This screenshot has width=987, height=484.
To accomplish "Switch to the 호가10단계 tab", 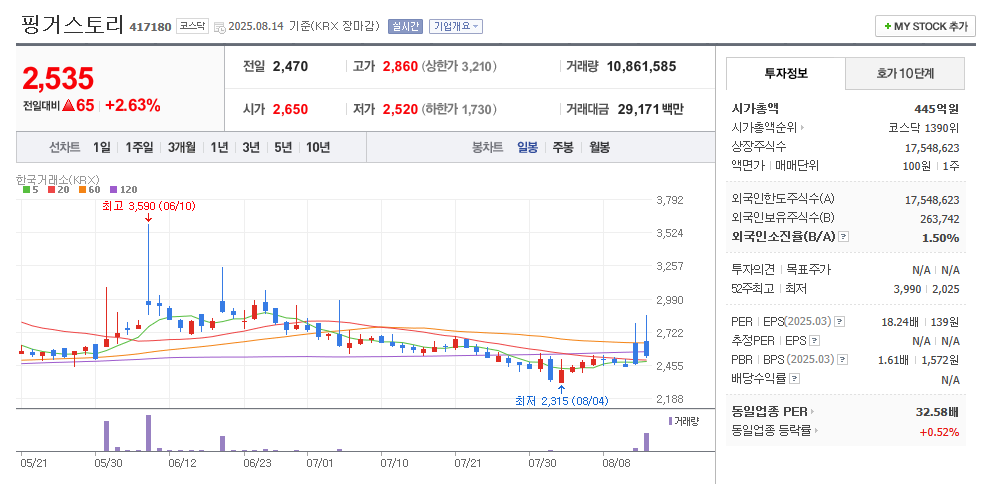I will tap(905, 73).
